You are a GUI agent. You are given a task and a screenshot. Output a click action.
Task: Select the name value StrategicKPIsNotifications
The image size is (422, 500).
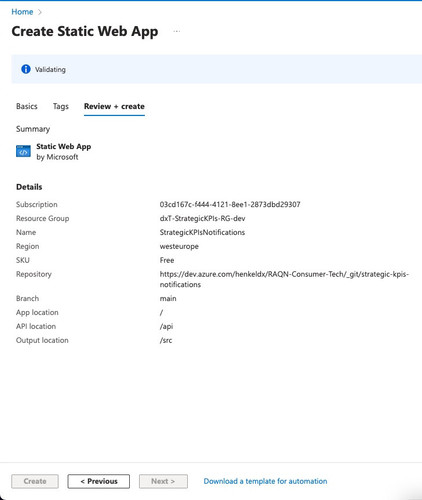[202, 232]
